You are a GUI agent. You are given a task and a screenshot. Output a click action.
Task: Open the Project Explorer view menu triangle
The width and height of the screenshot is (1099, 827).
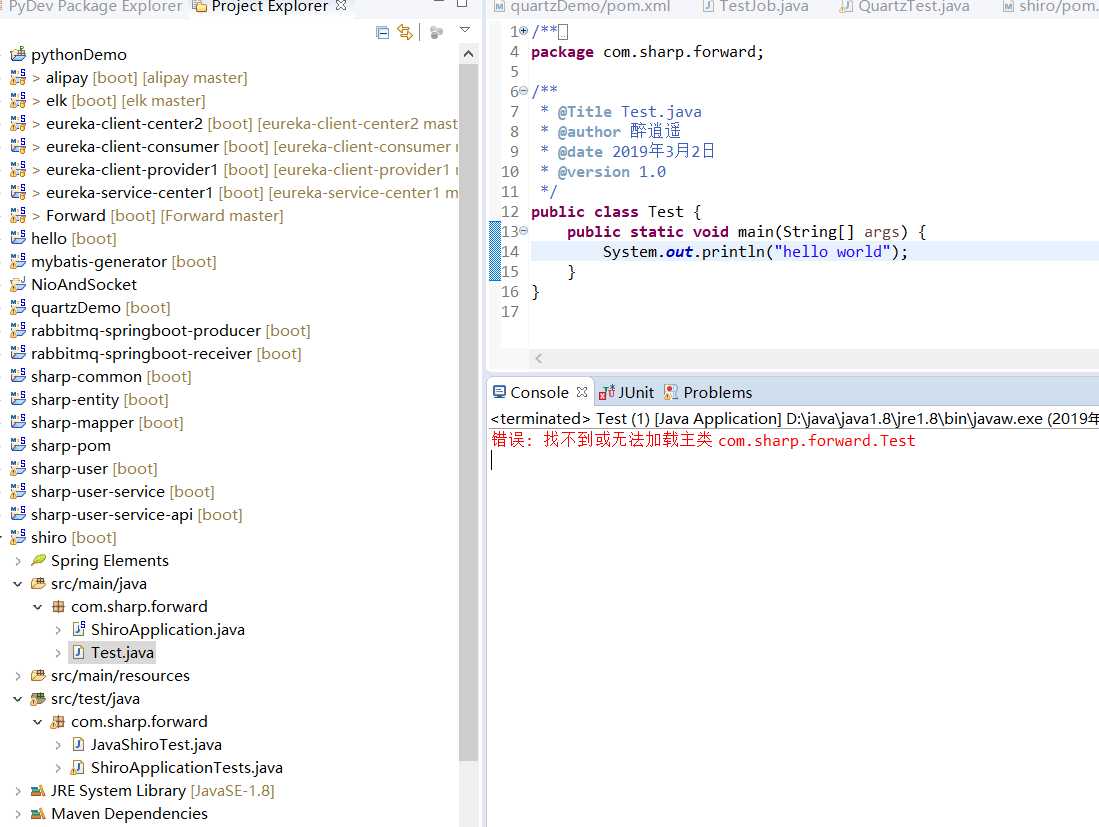pos(465,30)
